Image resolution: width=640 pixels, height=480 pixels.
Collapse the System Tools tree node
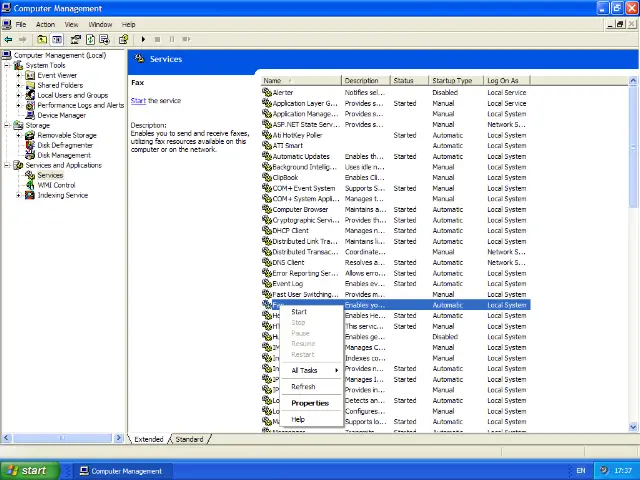pos(7,65)
